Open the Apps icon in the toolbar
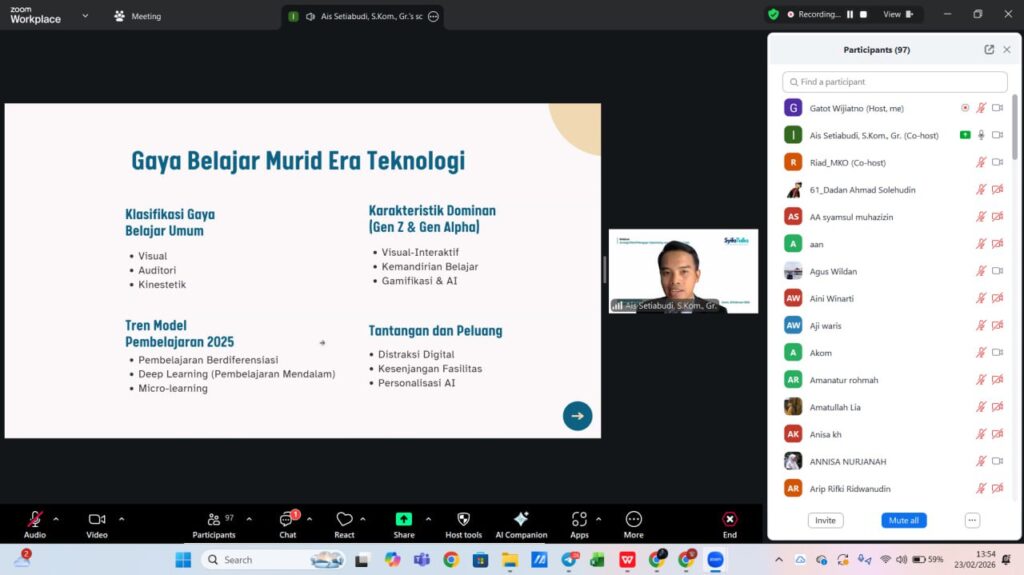The width and height of the screenshot is (1024, 575). pos(579,520)
